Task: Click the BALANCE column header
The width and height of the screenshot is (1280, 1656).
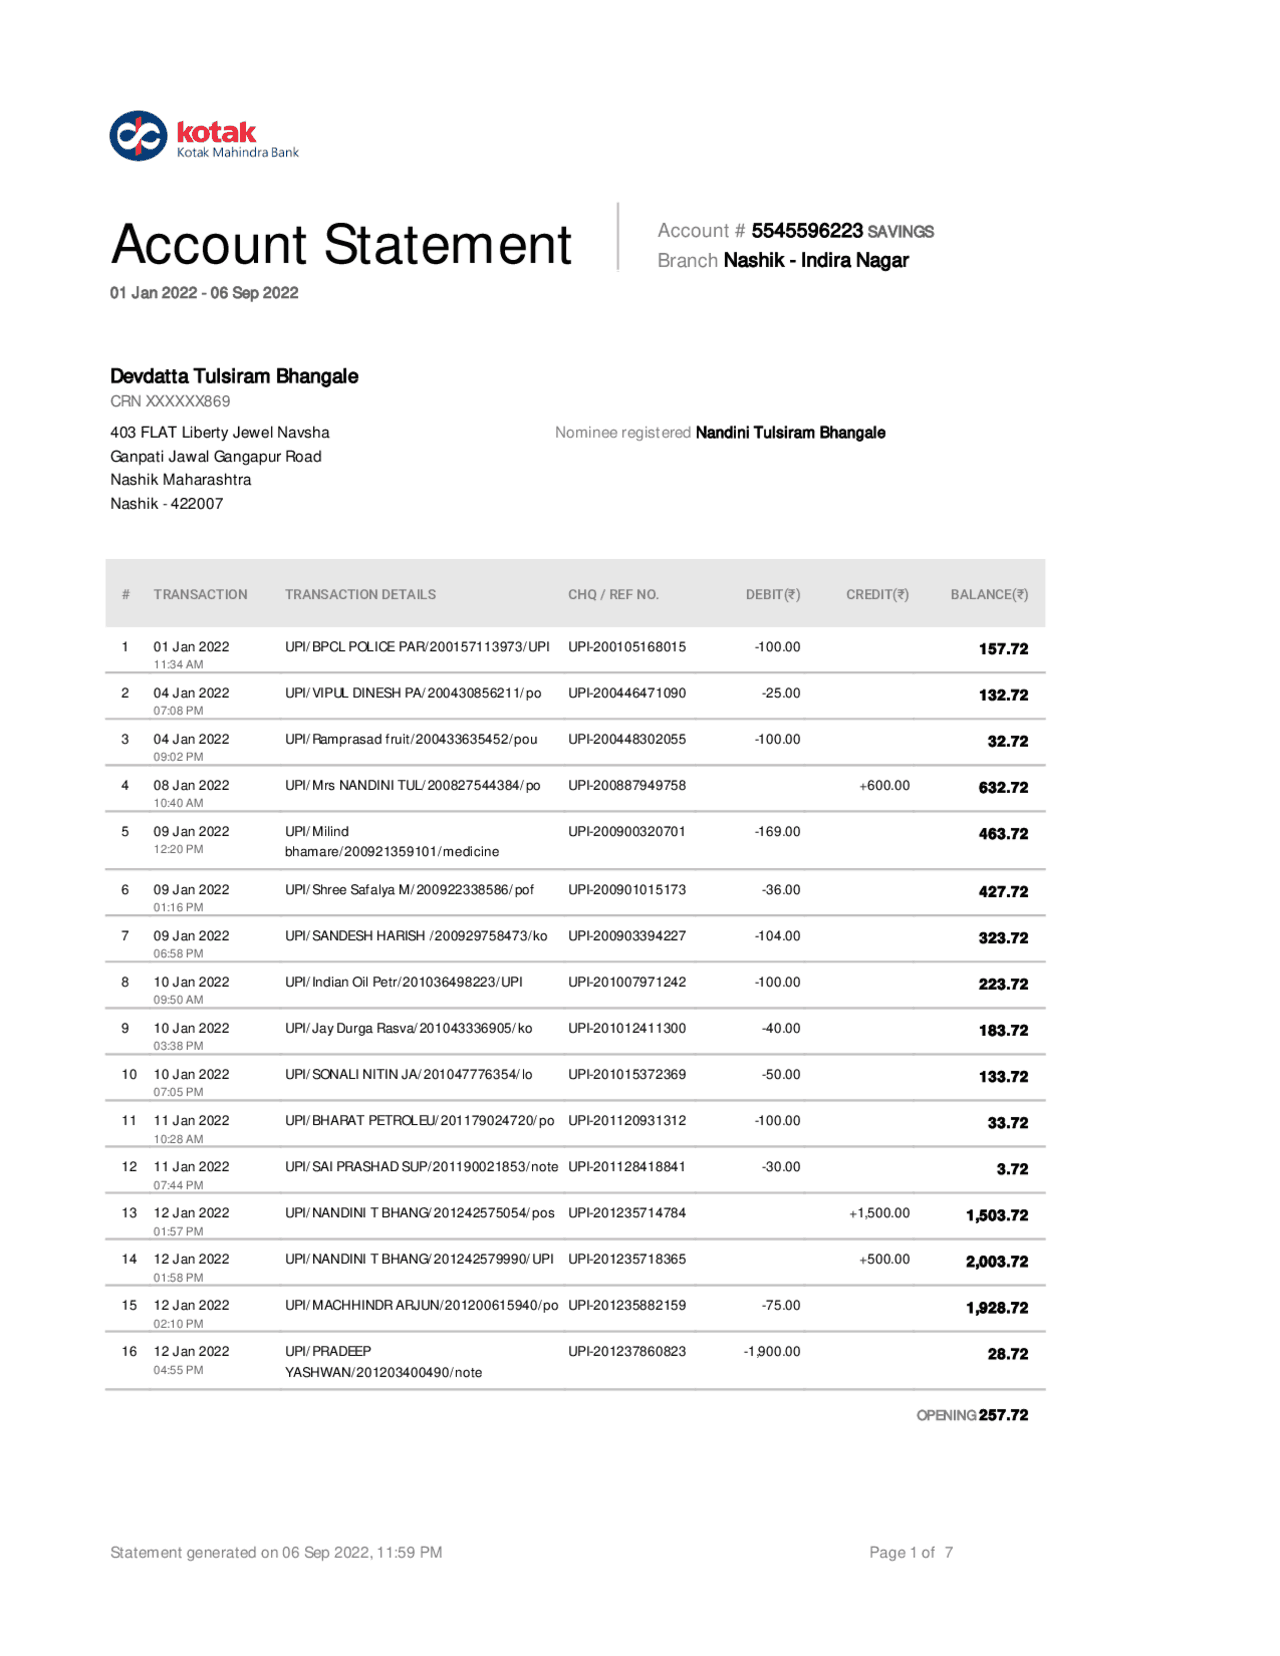Action: pyautogui.click(x=989, y=594)
